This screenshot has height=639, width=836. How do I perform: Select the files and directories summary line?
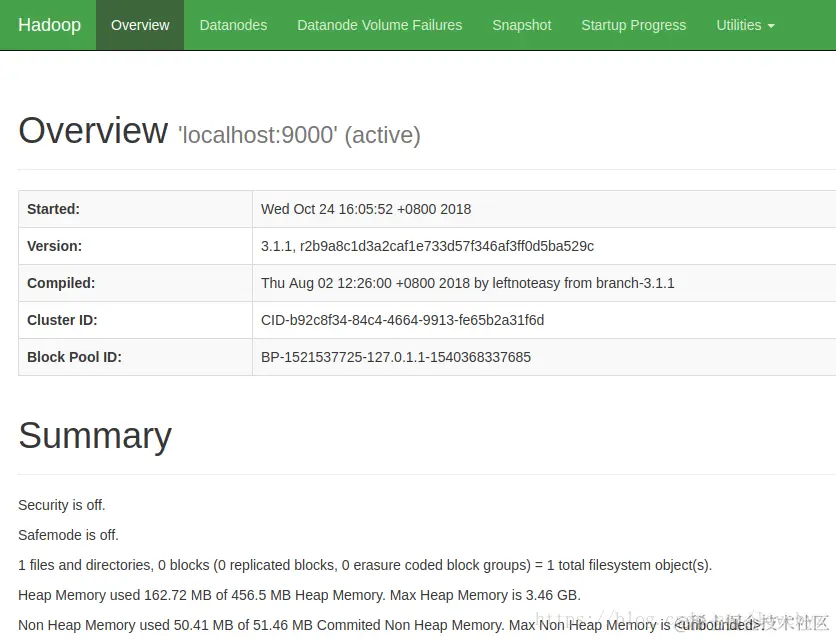(365, 565)
